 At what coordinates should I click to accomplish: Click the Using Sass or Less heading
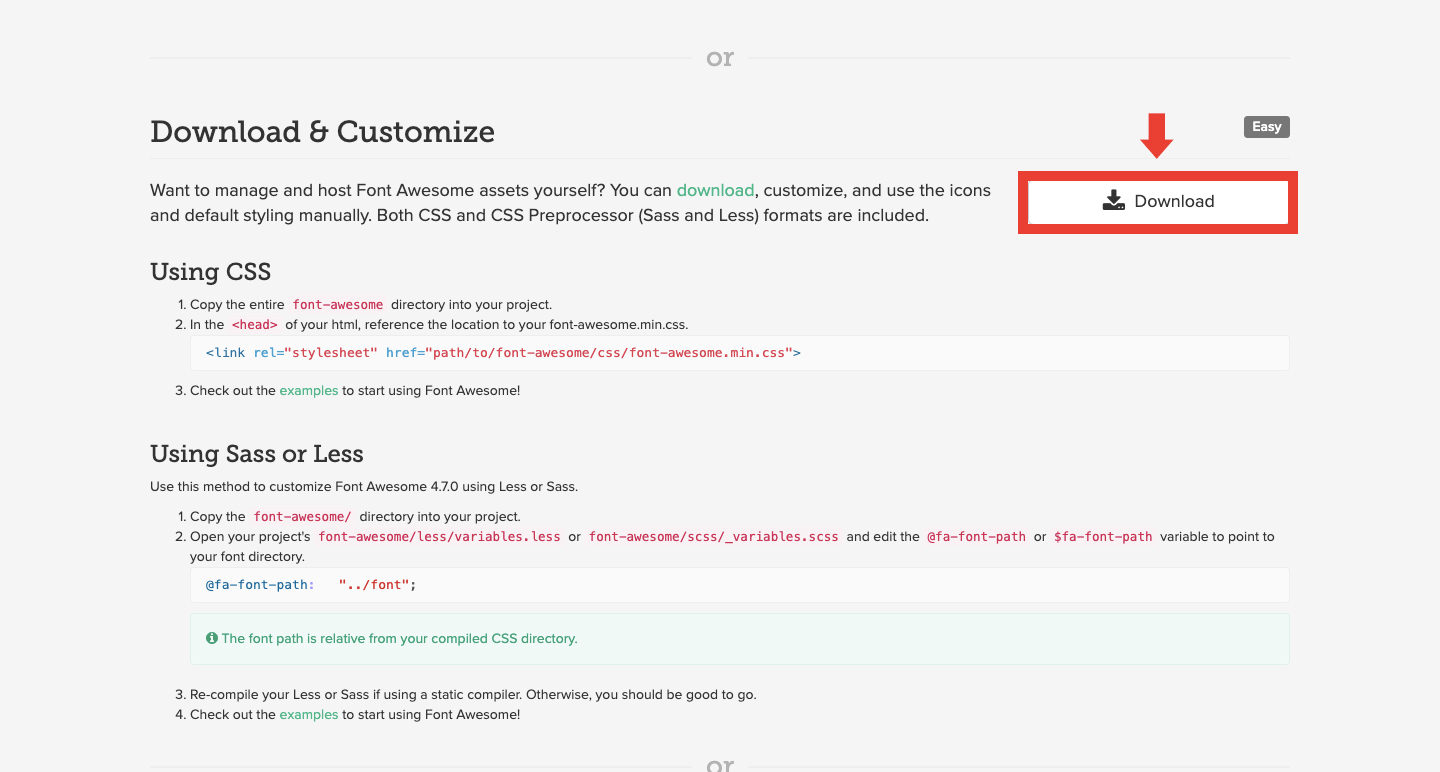pos(257,454)
